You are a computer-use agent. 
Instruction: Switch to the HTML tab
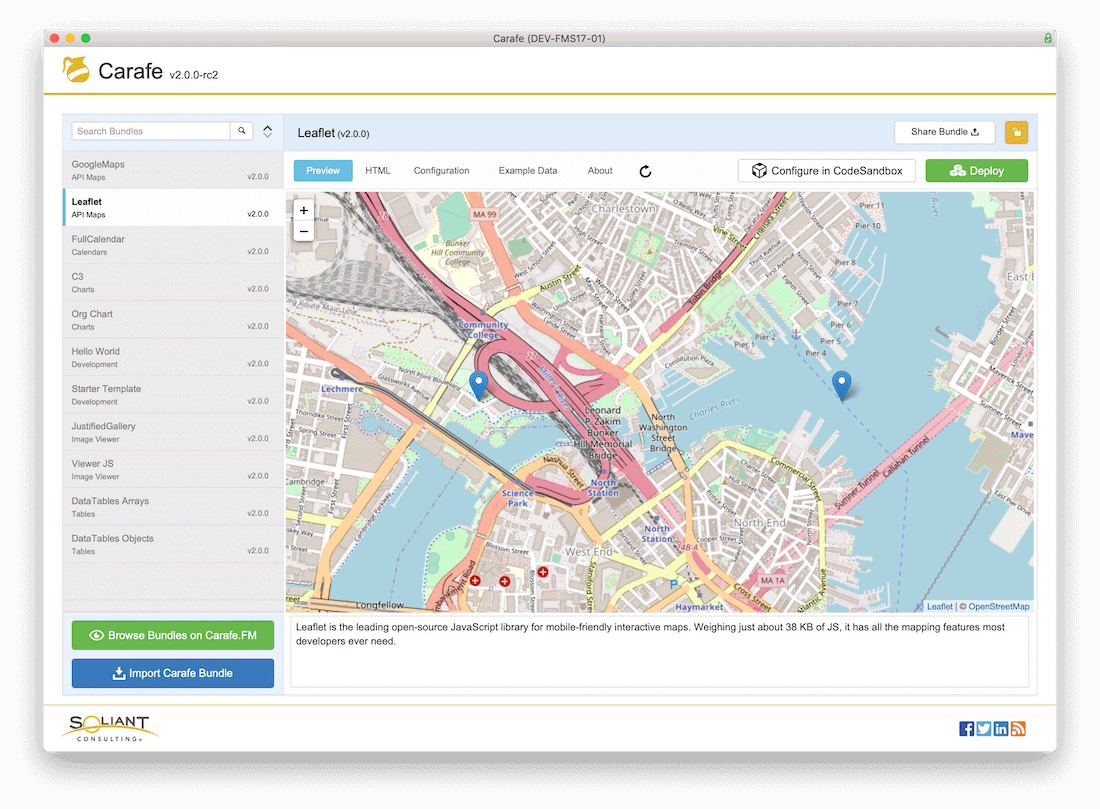[x=377, y=171]
